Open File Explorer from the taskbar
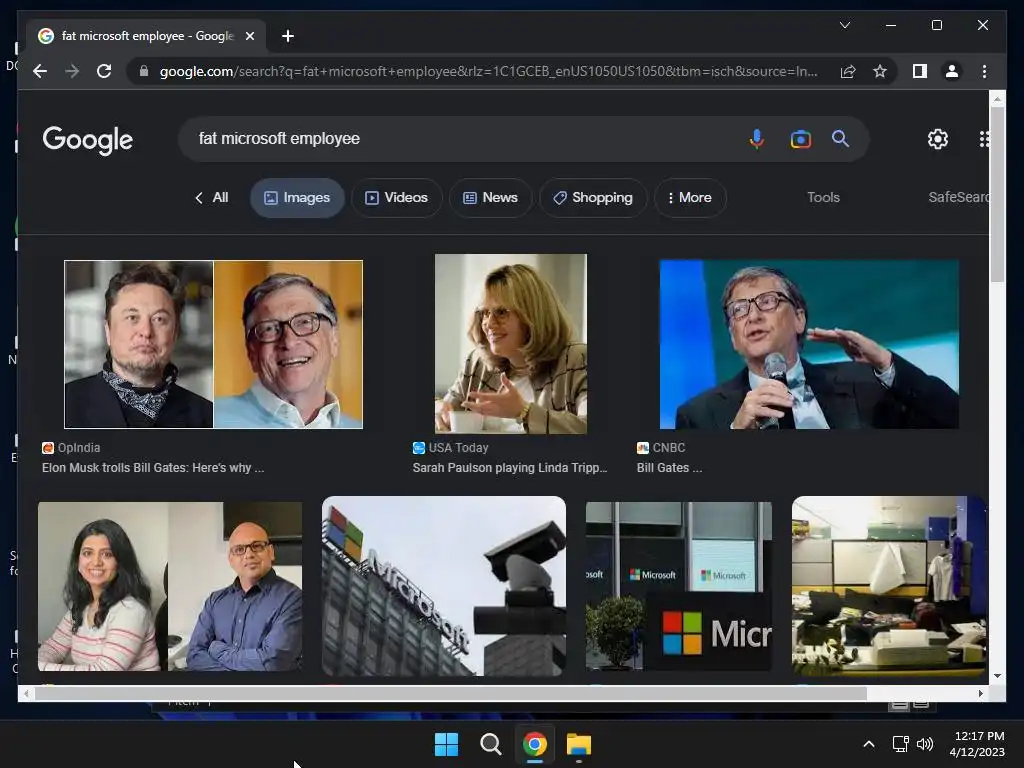The height and width of the screenshot is (768, 1024). 579,744
